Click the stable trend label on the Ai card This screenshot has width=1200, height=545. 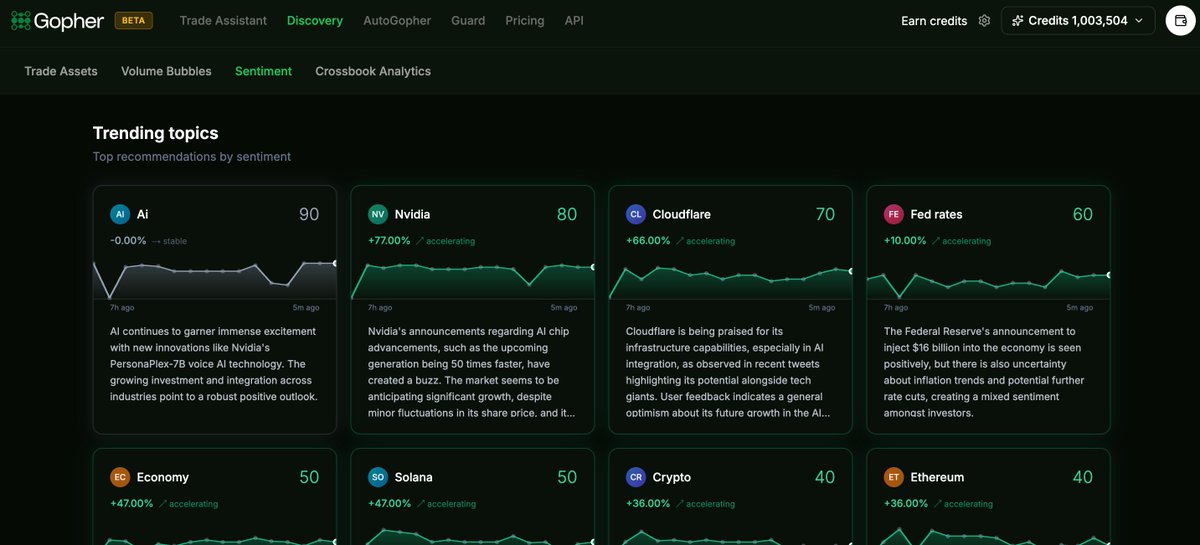point(169,241)
